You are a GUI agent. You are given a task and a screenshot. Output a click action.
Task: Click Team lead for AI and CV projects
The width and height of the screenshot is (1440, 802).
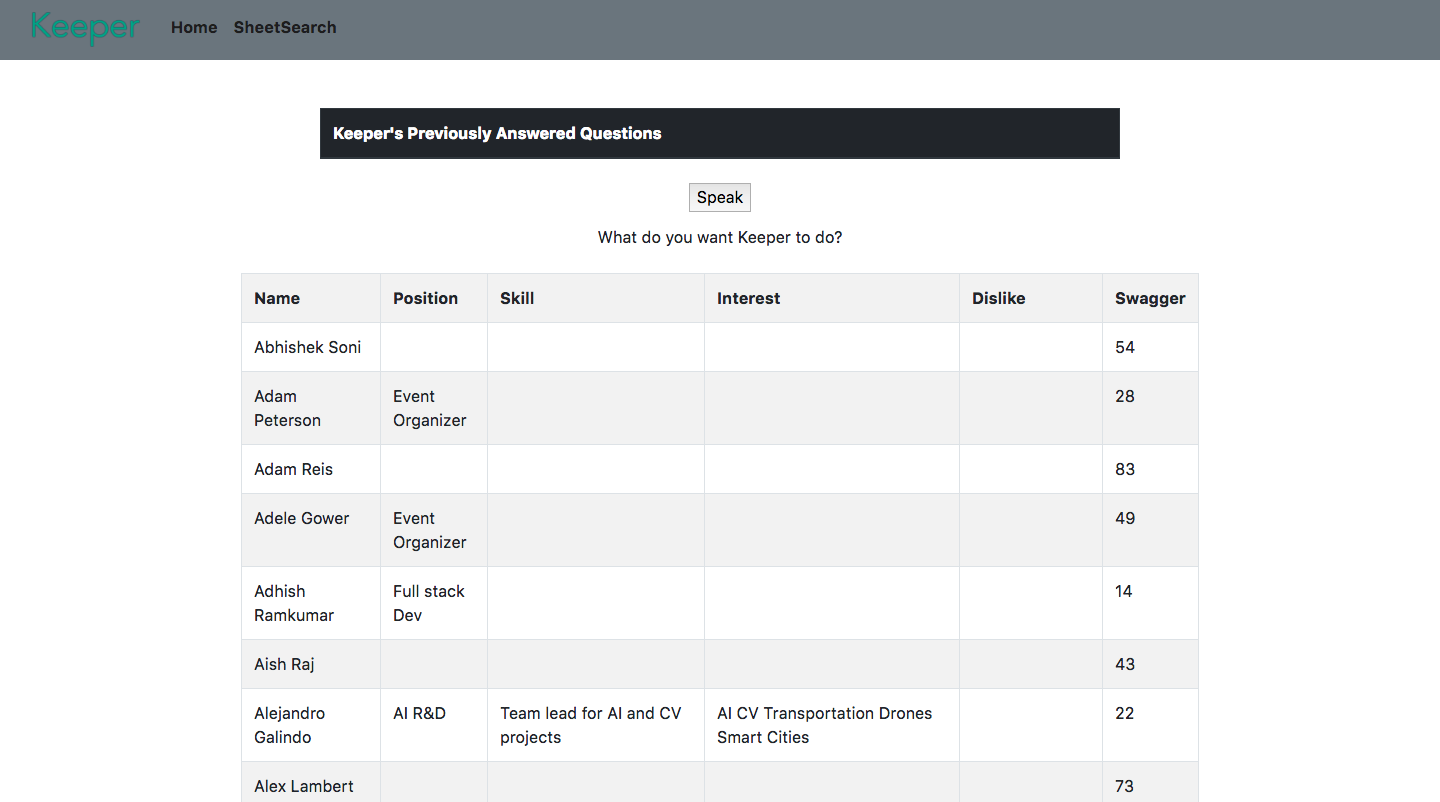pos(596,725)
